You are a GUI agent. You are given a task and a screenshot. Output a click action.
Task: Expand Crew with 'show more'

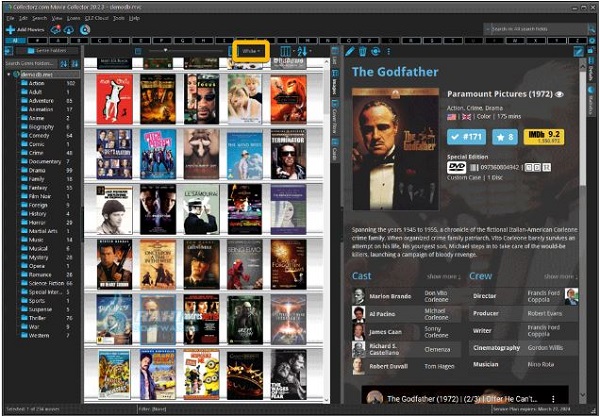(x=561, y=276)
